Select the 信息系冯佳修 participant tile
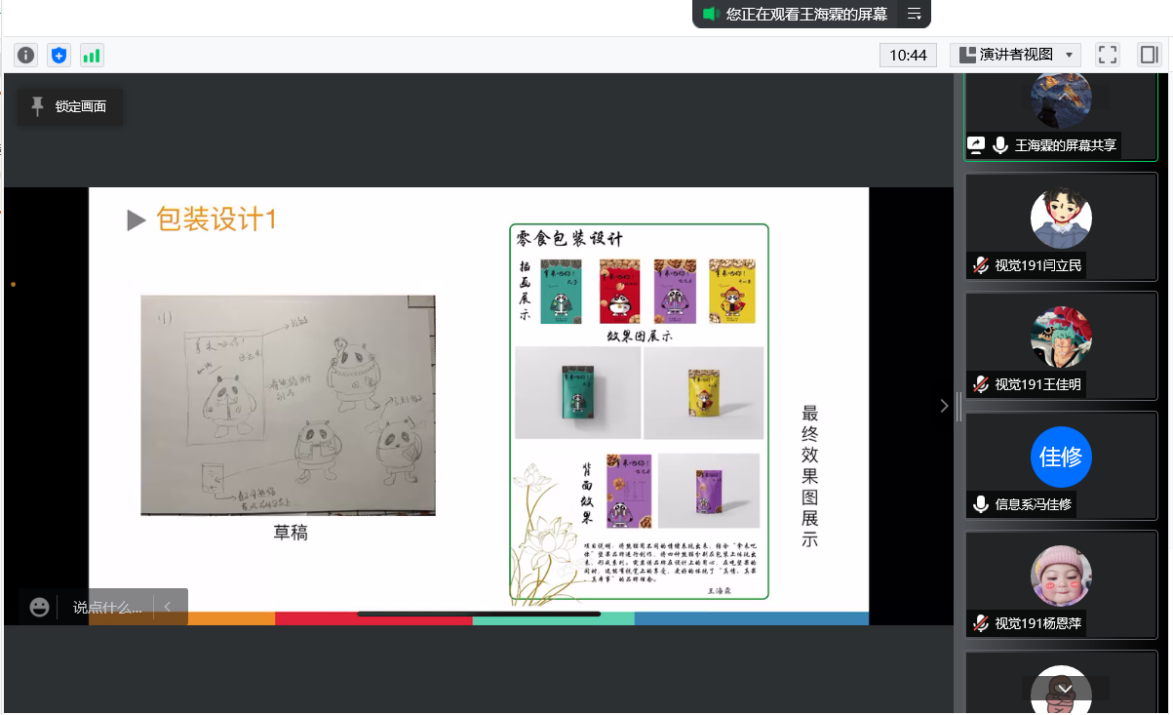This screenshot has width=1173, height=715. [1060, 465]
